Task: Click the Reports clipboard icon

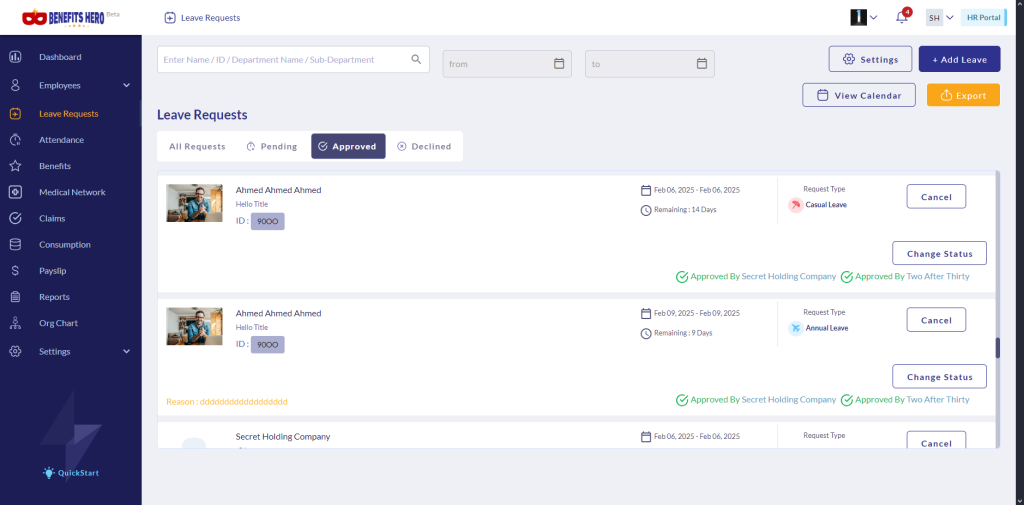Action: pos(16,297)
